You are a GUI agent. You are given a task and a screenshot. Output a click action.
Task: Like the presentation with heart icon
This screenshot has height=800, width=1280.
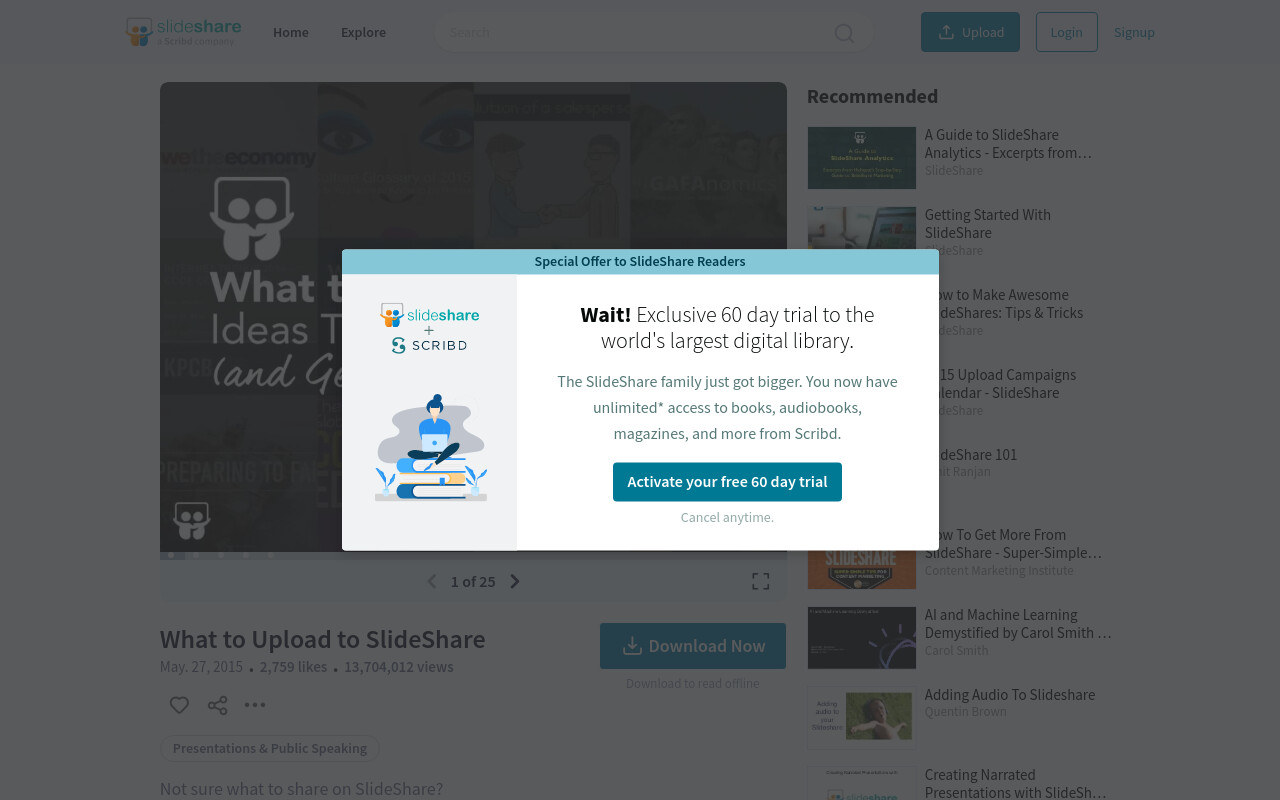(179, 705)
